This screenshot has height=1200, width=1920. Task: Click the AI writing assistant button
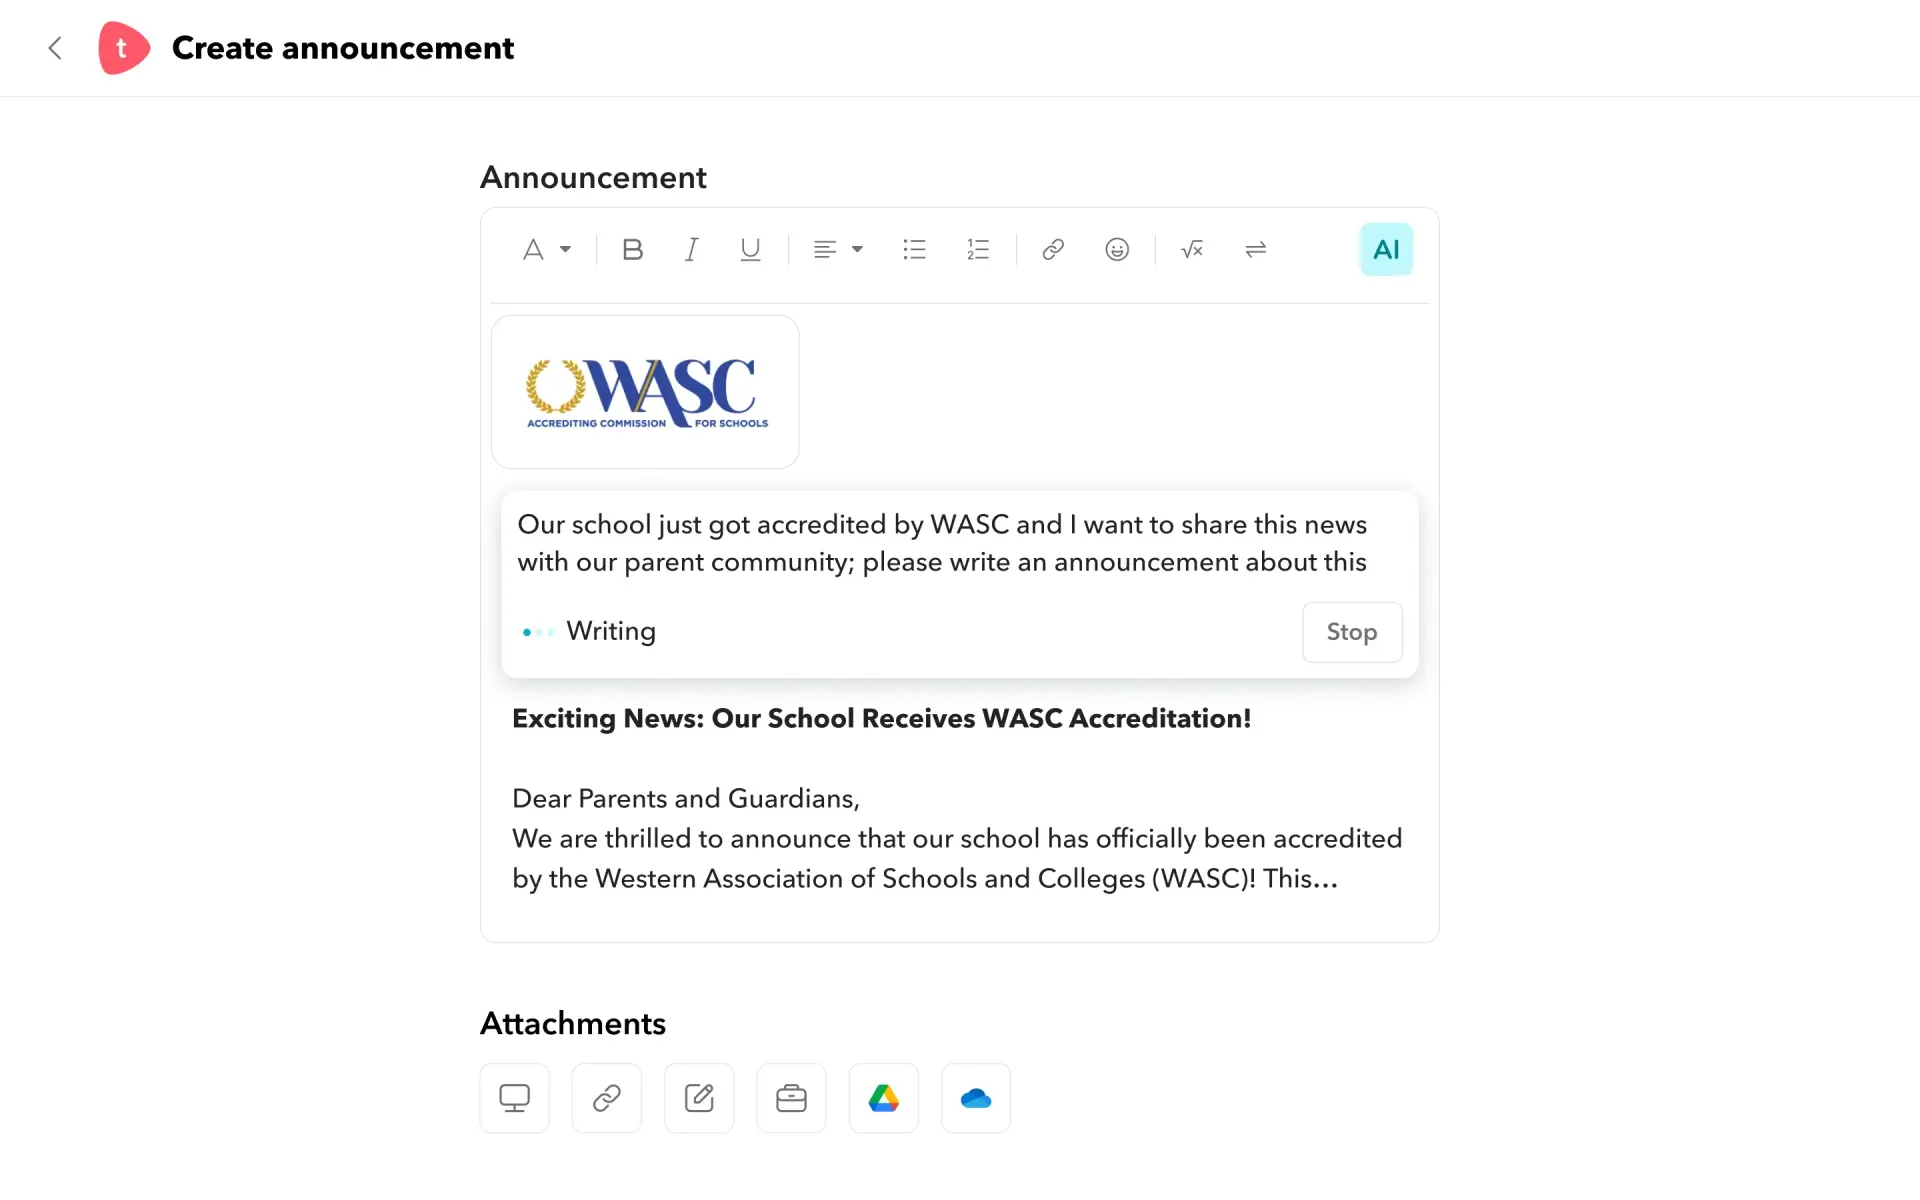pyautogui.click(x=1384, y=249)
